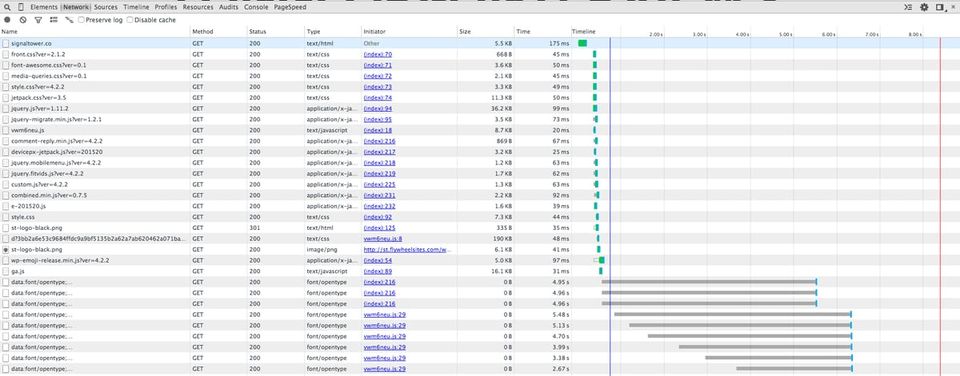Select the jquery.fitvids.js request
The height and width of the screenshot is (376, 960).
[x=48, y=173]
